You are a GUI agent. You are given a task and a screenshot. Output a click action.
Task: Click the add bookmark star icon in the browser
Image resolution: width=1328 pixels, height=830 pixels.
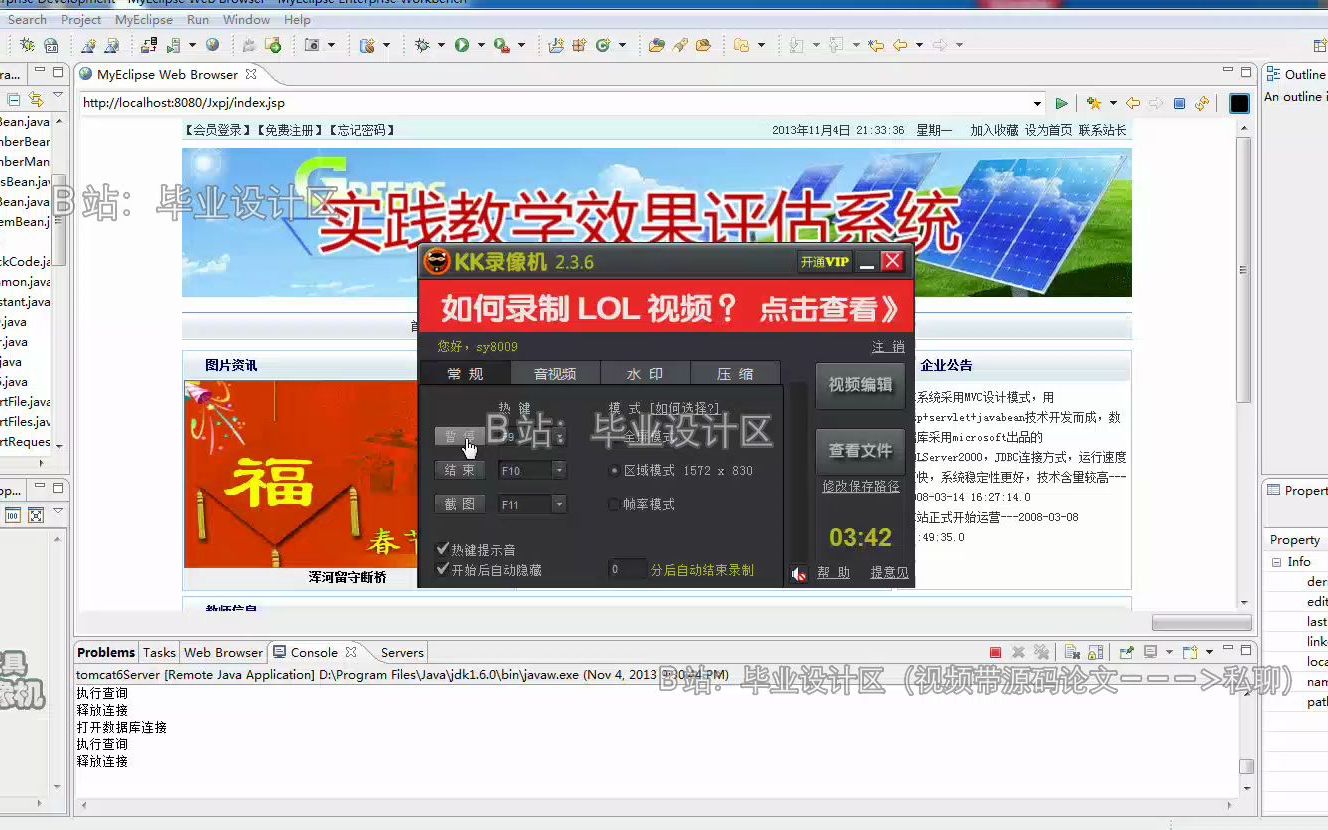coord(1093,103)
